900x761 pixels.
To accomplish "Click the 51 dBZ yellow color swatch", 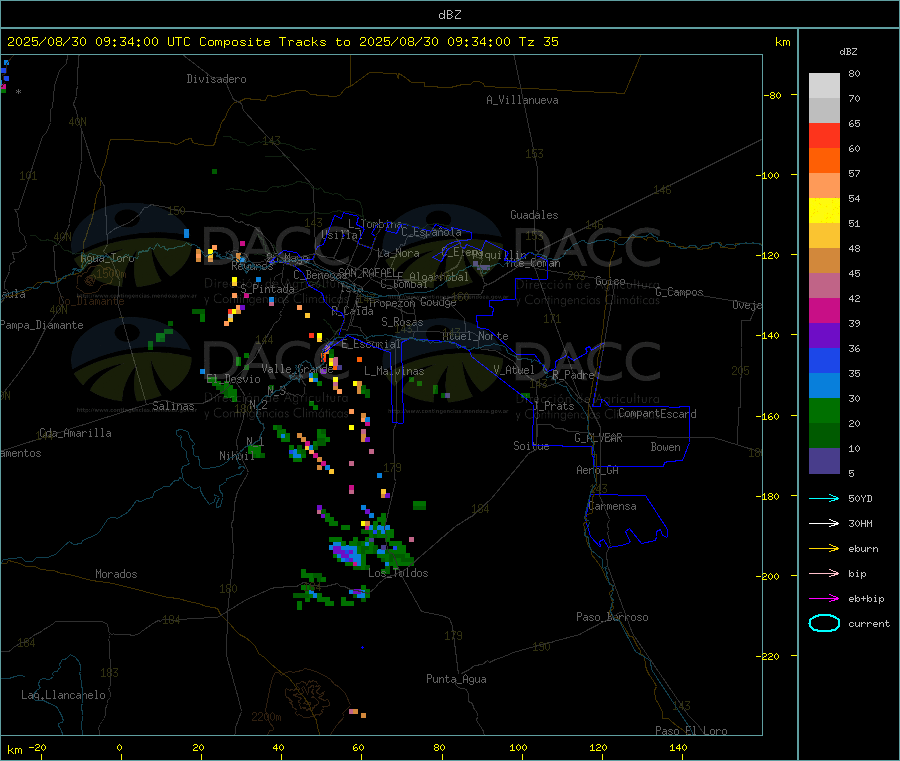I will tap(824, 211).
